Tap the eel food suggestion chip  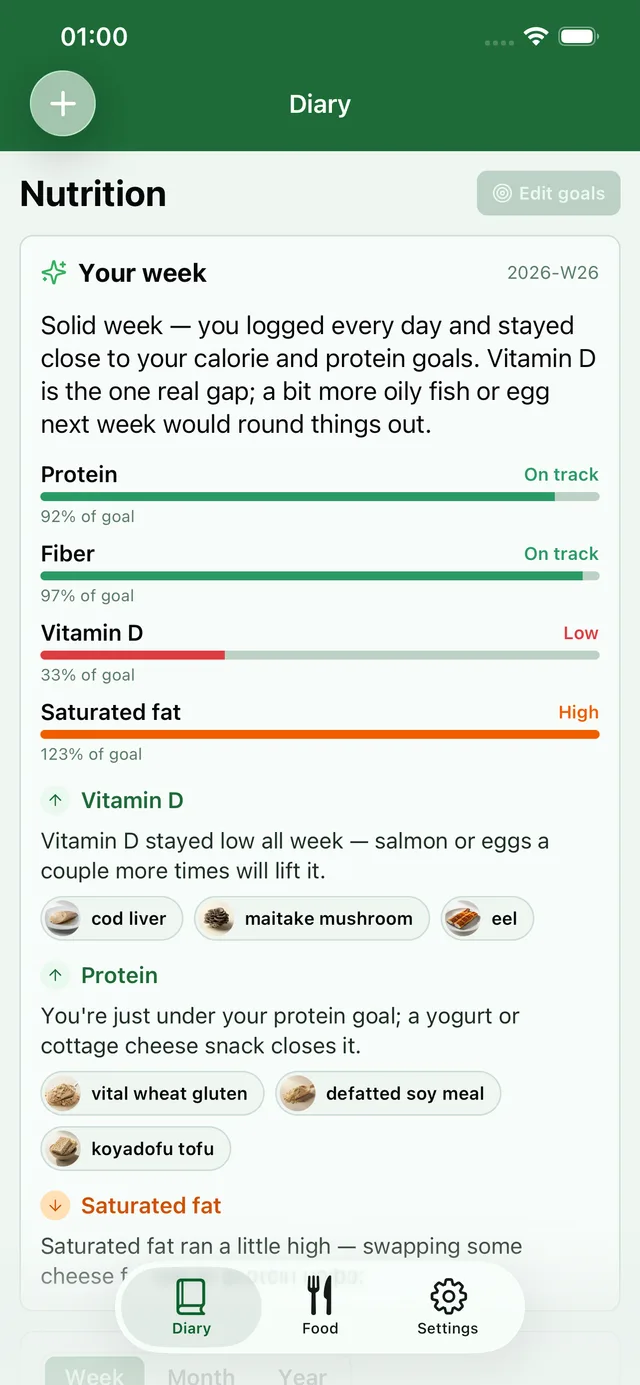pos(487,918)
